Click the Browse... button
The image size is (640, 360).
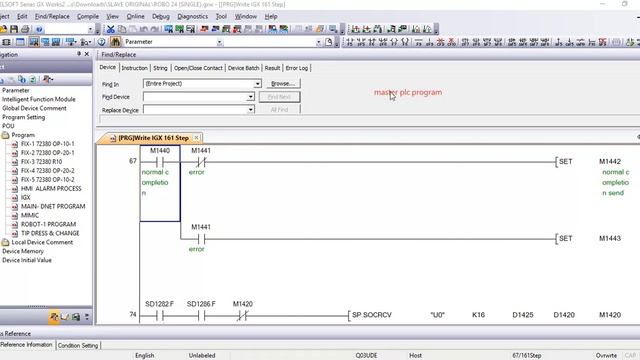282,83
